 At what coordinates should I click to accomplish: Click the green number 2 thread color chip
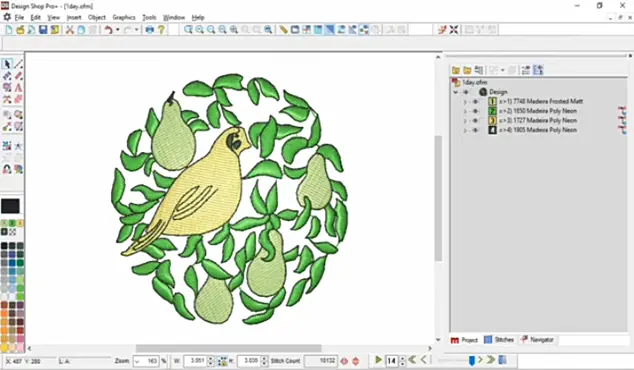(12, 223)
